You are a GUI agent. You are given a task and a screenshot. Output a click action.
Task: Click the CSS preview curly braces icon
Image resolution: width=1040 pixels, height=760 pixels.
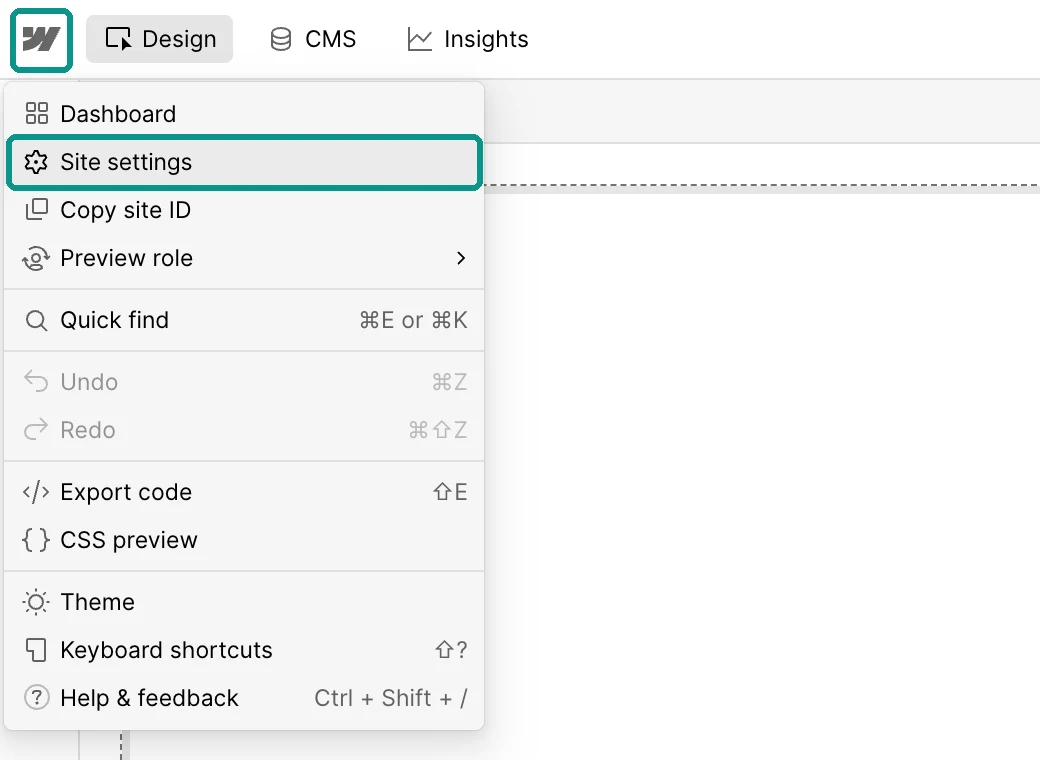(x=36, y=540)
